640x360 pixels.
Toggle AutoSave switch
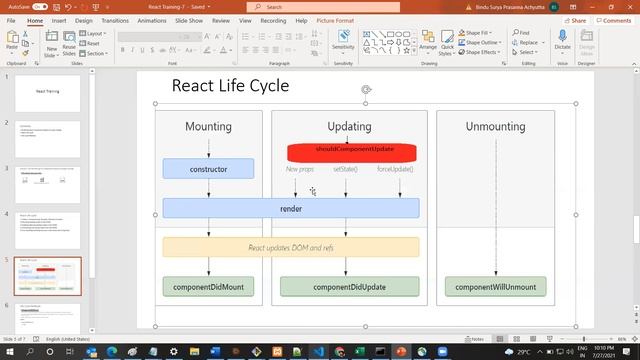[x=40, y=7]
